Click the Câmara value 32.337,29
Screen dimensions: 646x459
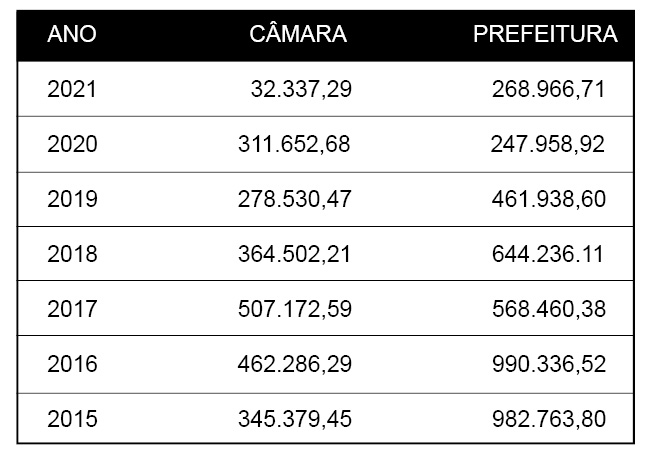point(301,89)
